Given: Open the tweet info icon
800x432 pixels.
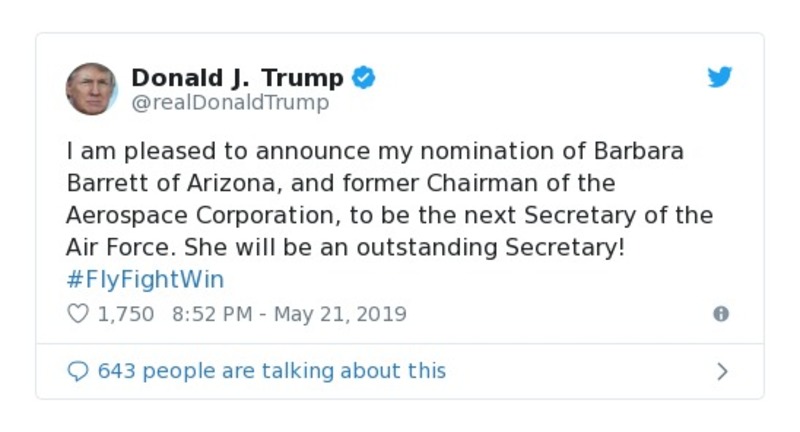Looking at the screenshot, I should coord(720,314).
